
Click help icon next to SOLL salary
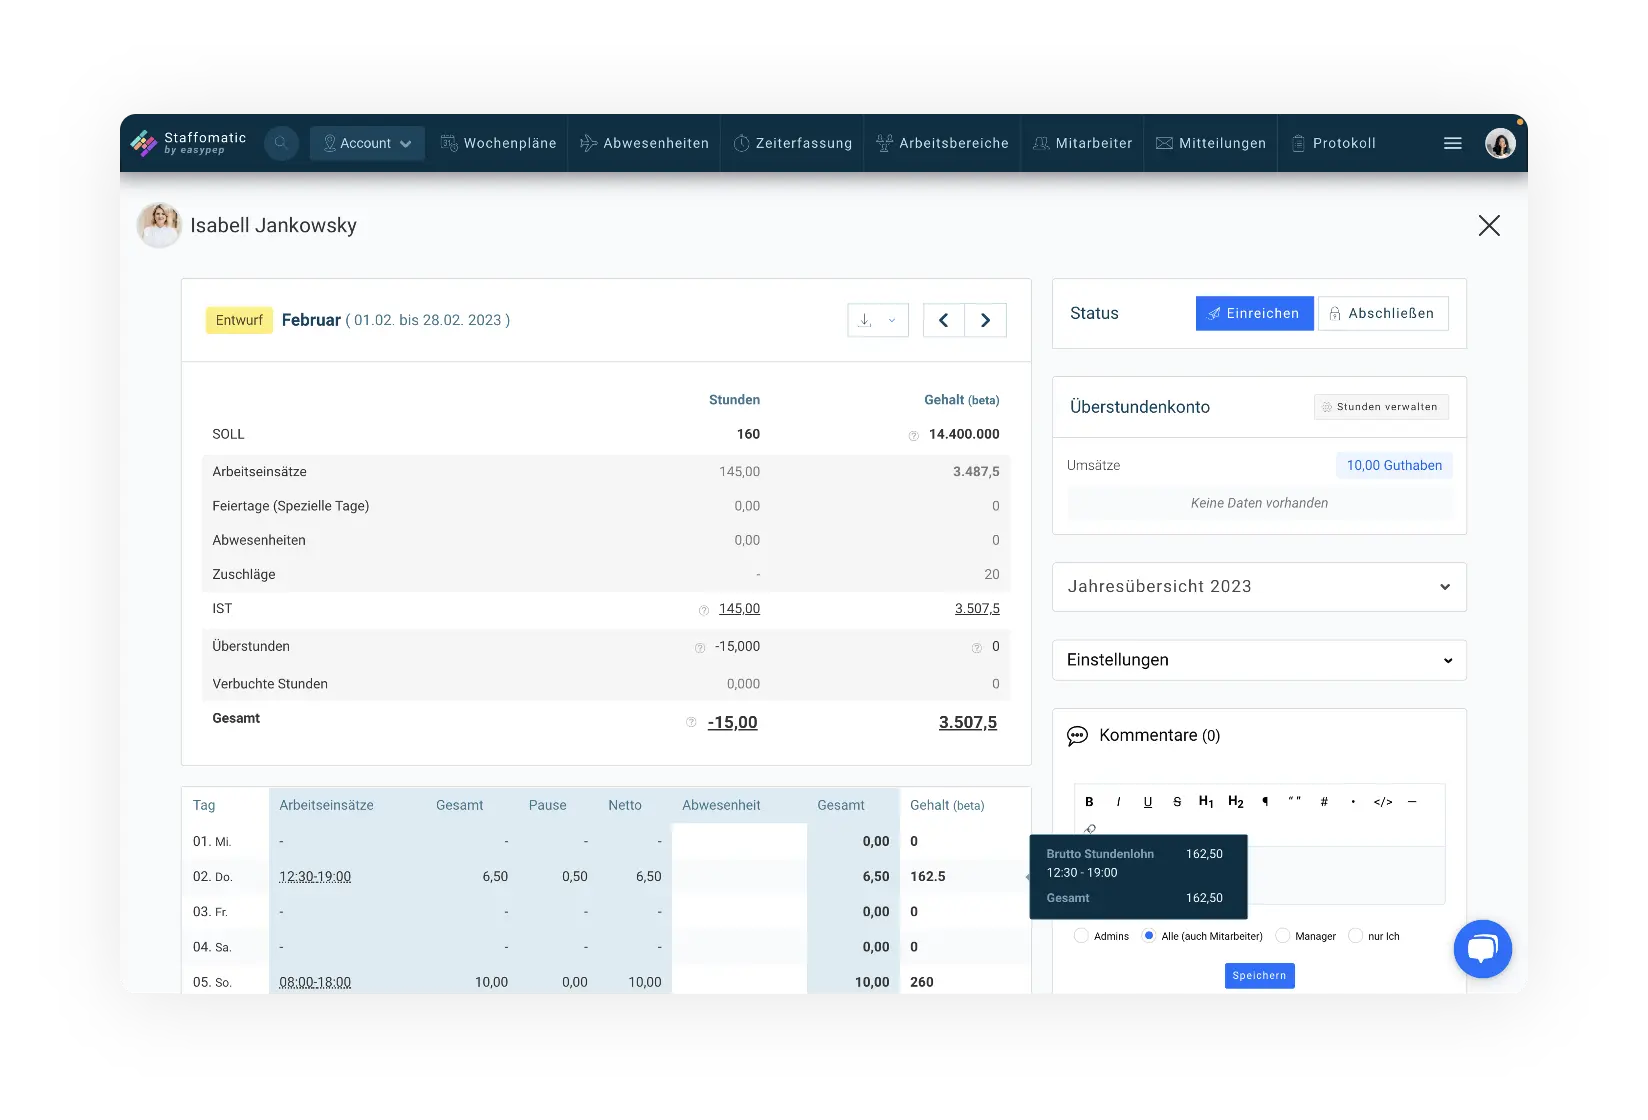(913, 436)
